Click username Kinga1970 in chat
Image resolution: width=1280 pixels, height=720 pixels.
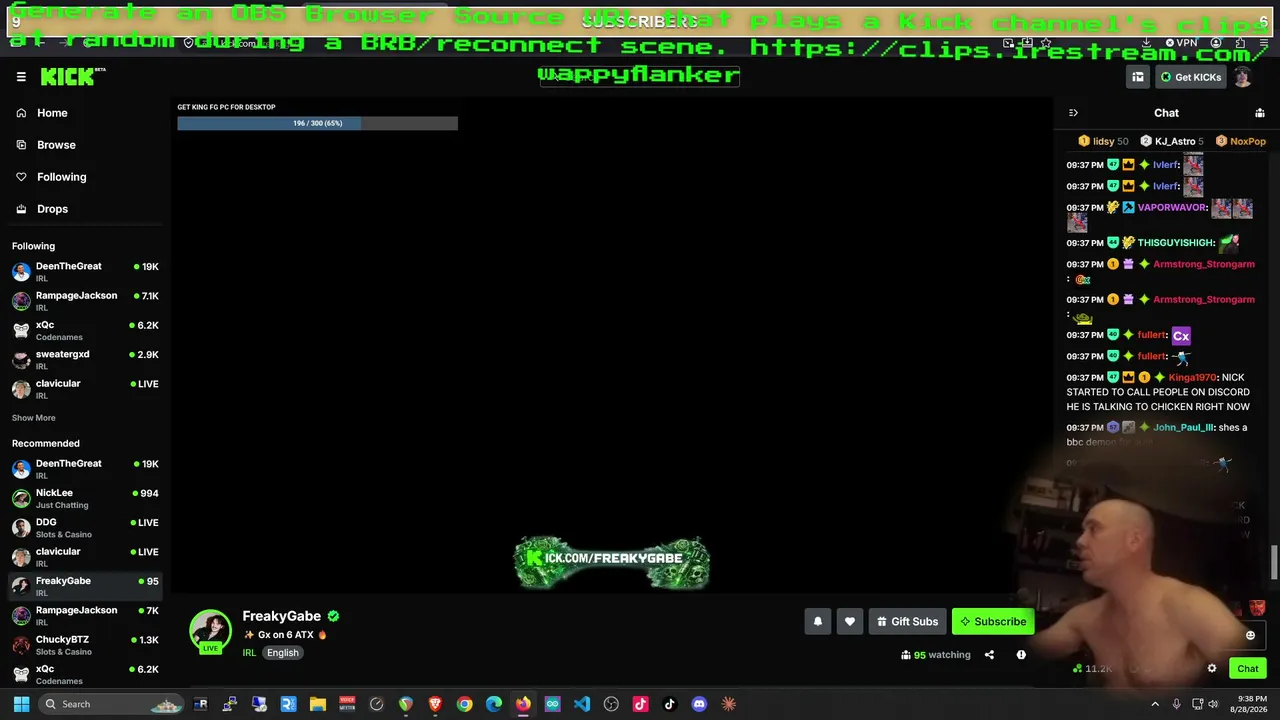pos(1192,378)
